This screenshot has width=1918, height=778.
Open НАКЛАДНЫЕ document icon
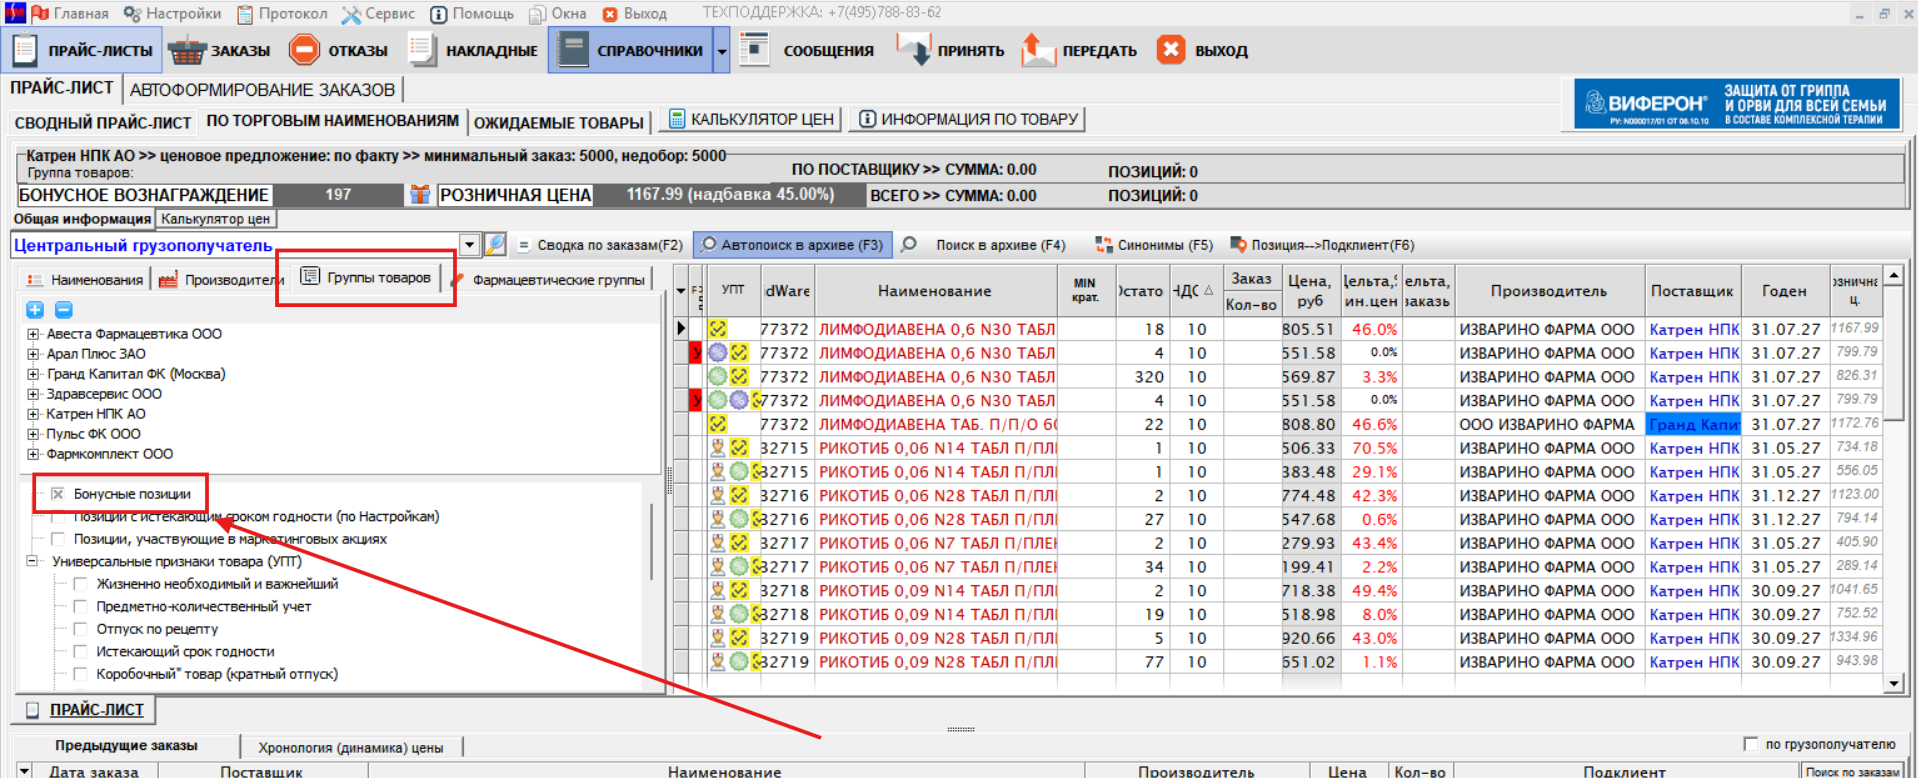422,50
